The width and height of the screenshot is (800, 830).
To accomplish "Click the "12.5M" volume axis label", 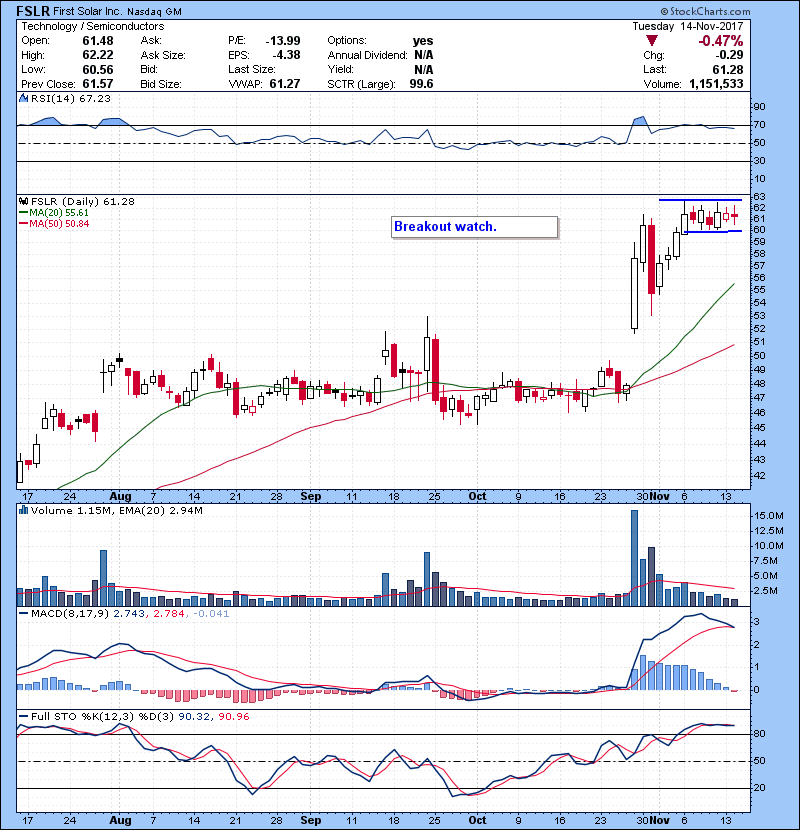I will pyautogui.click(x=769, y=530).
